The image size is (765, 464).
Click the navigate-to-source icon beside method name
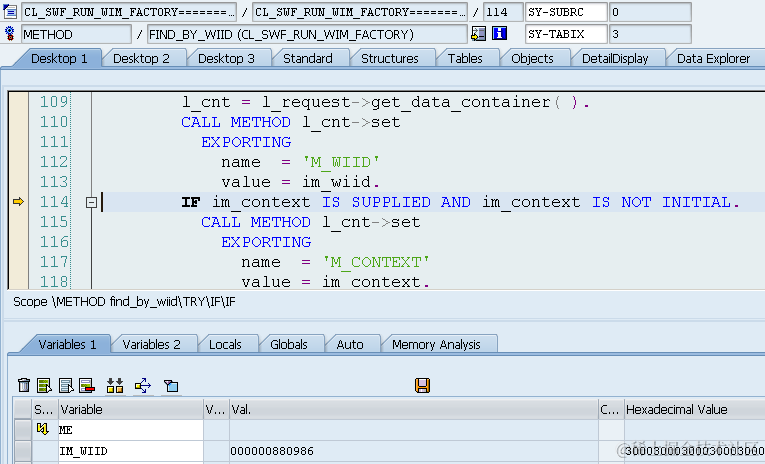[x=478, y=34]
